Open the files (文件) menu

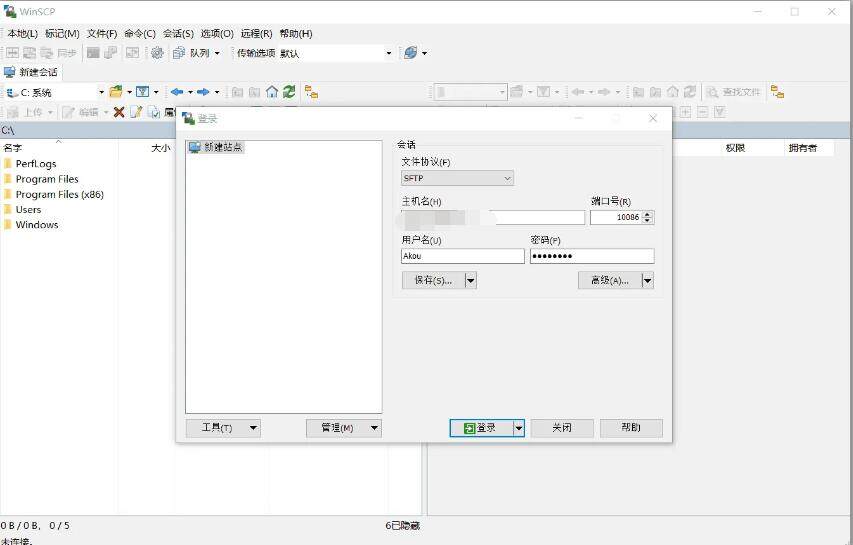point(102,34)
